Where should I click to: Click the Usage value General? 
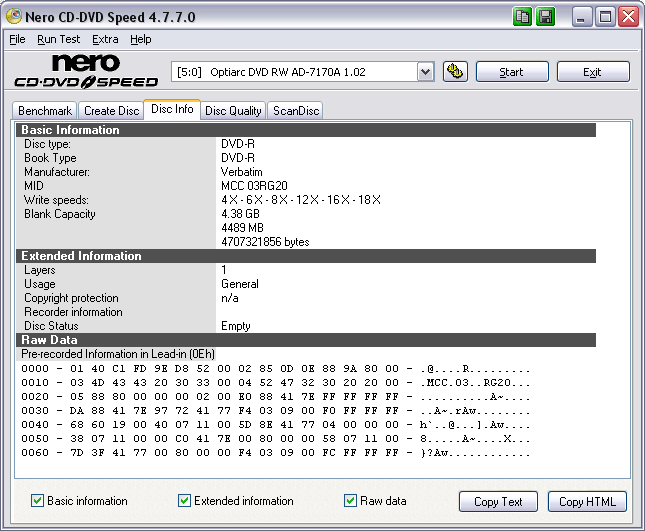(240, 284)
